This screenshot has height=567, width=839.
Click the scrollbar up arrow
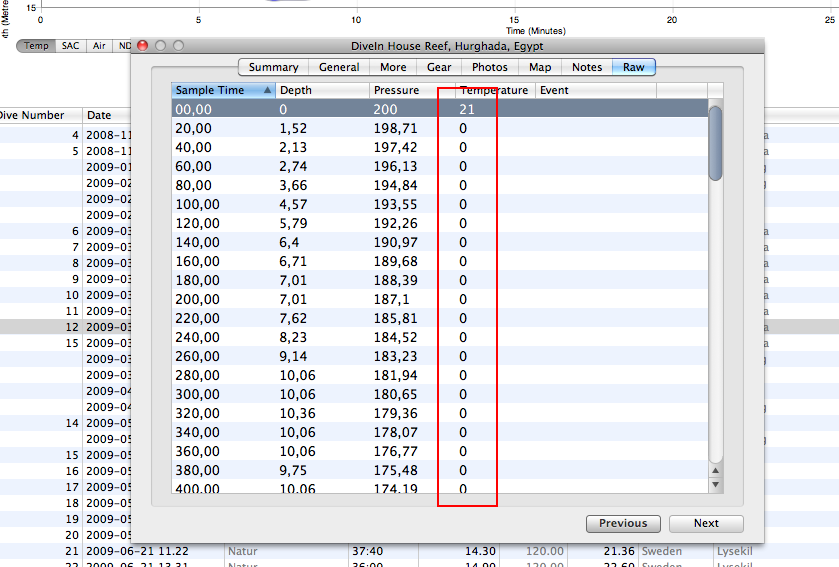point(715,470)
